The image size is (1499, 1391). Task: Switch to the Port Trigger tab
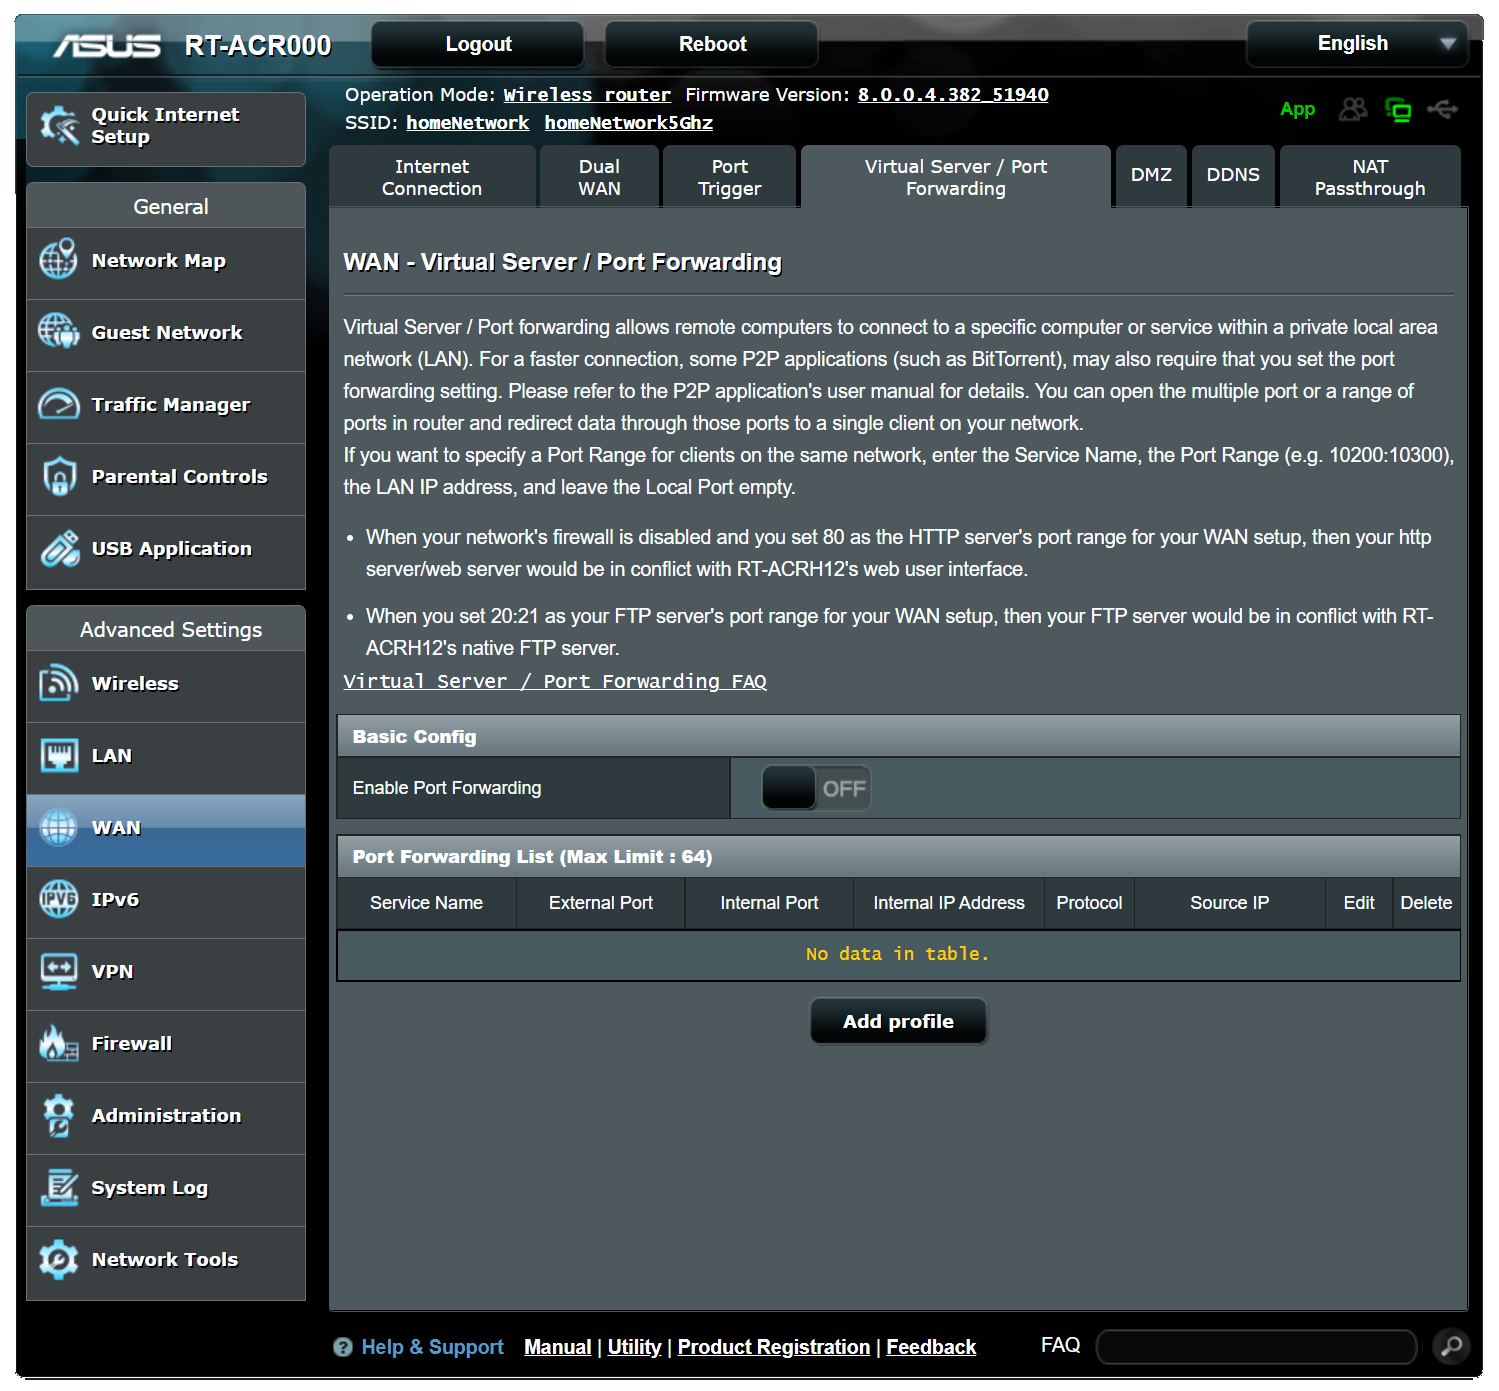click(729, 177)
